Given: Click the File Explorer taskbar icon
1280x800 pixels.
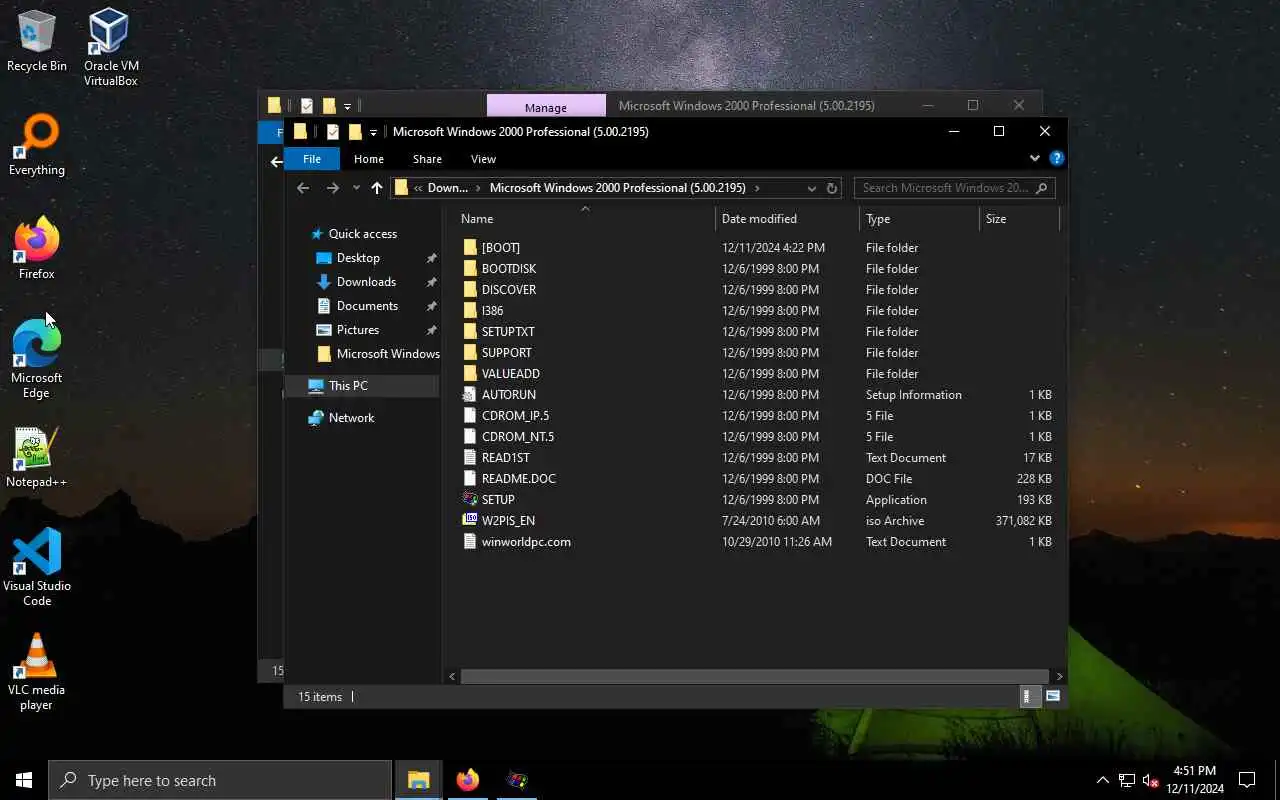Looking at the screenshot, I should click(418, 780).
